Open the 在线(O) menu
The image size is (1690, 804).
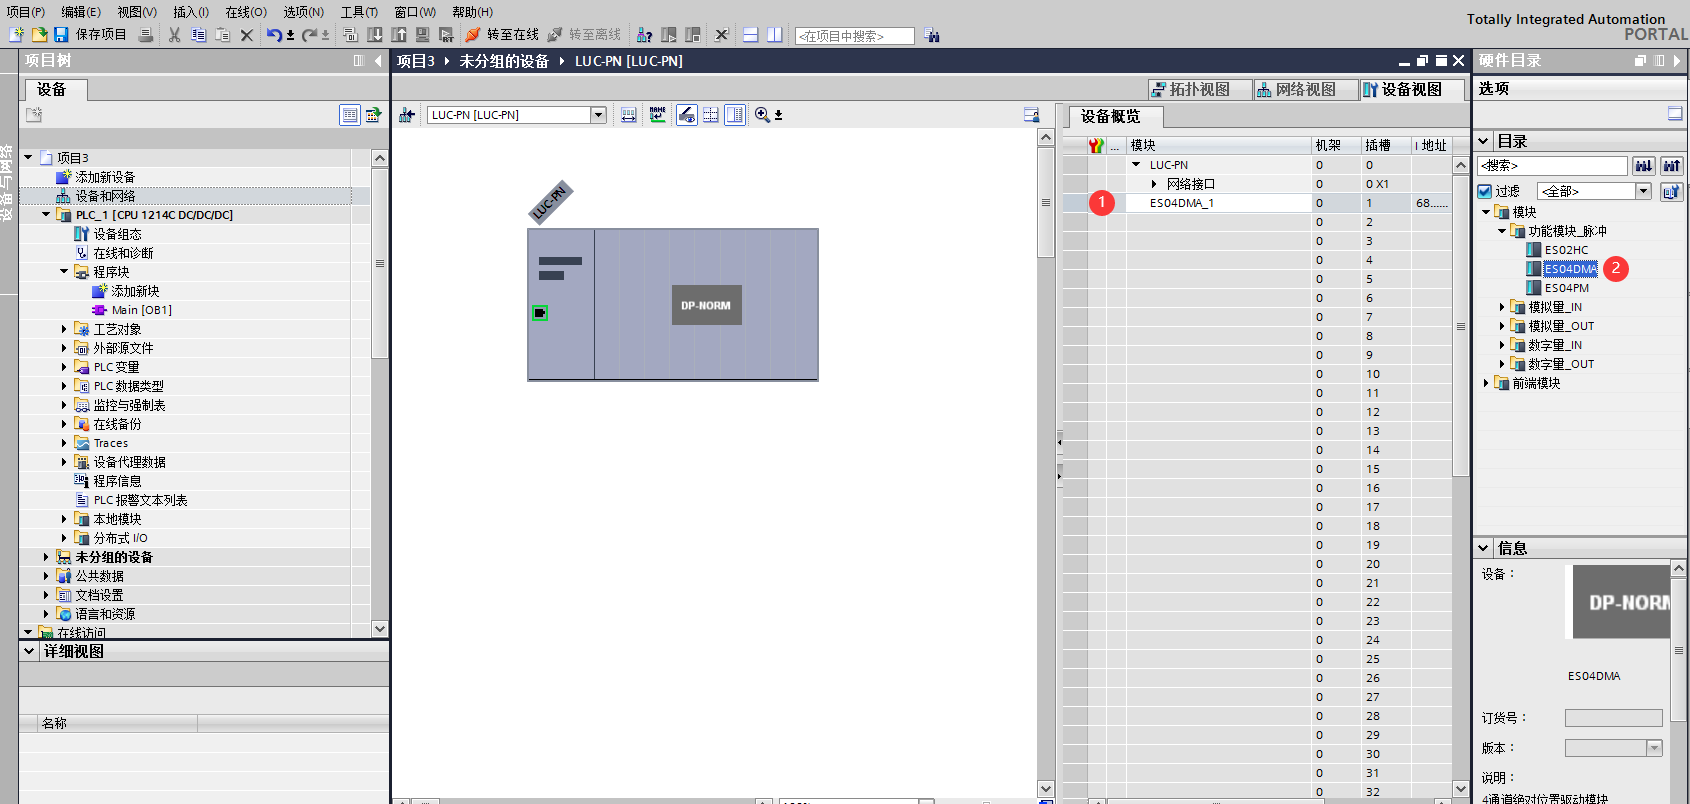pos(245,12)
